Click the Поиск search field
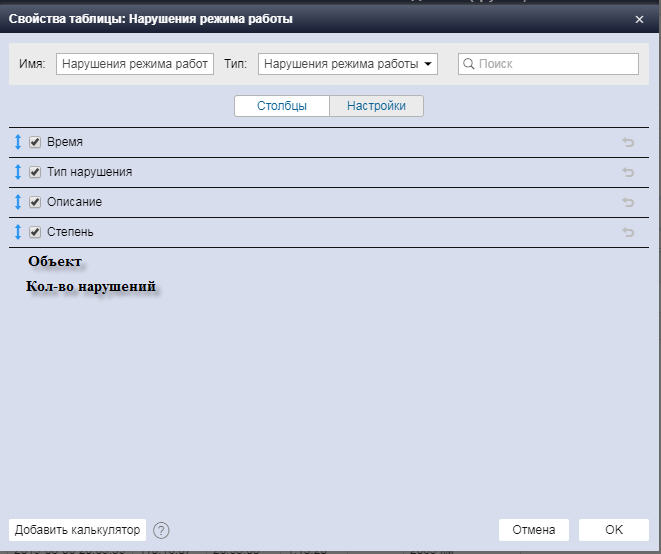Image resolution: width=661 pixels, height=554 pixels. click(x=548, y=64)
